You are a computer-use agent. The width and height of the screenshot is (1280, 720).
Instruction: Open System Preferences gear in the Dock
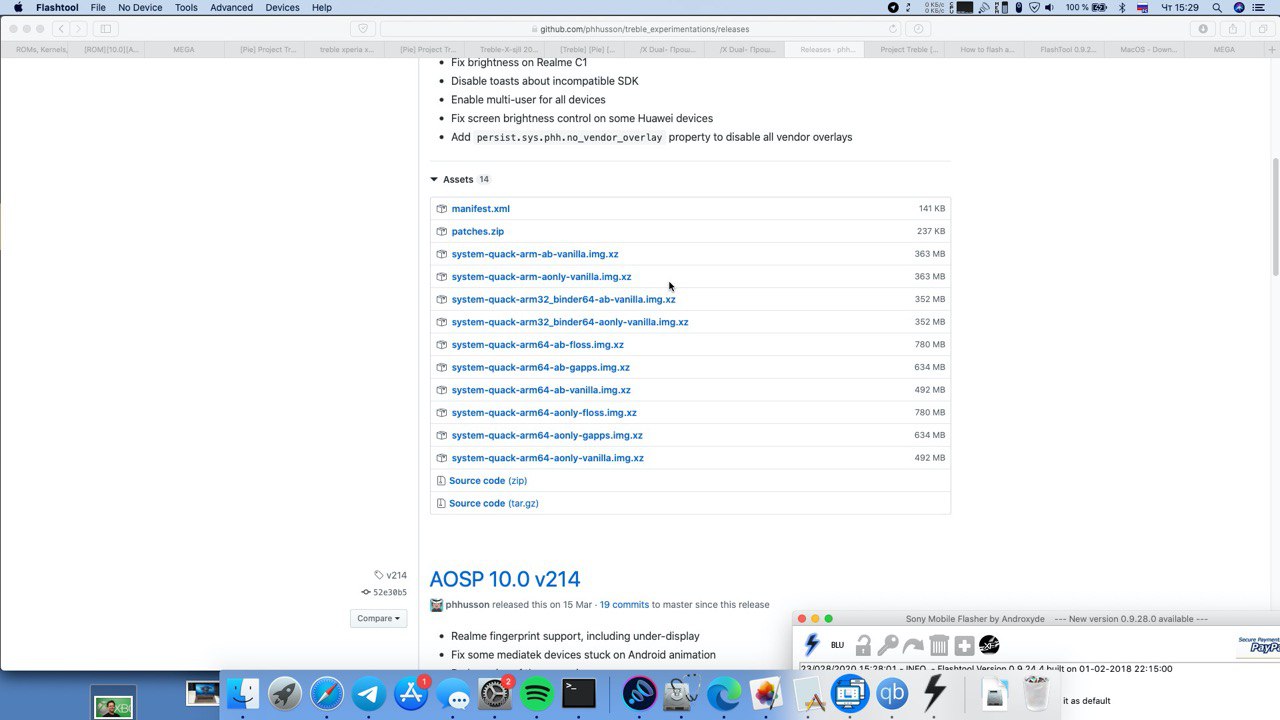(x=495, y=693)
